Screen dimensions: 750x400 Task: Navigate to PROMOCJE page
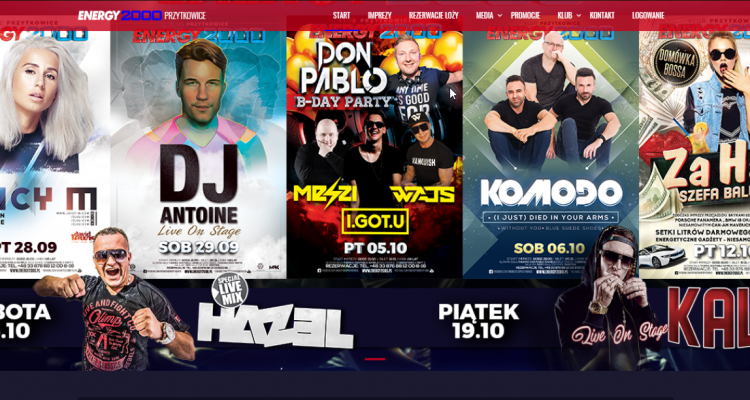525,15
